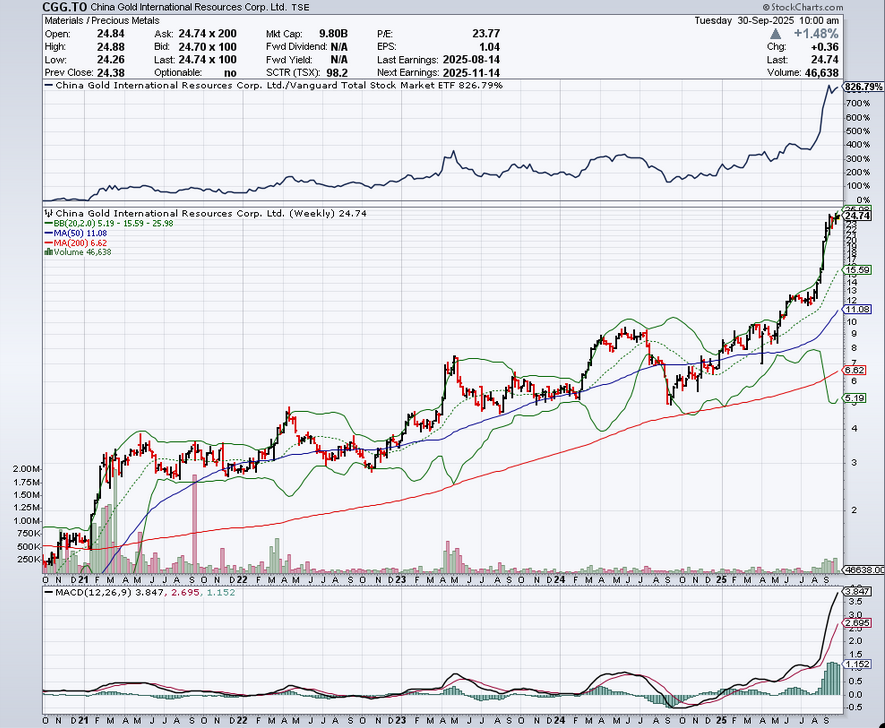Click the Chg value +0.36
This screenshot has width=885, height=728.
[827, 47]
